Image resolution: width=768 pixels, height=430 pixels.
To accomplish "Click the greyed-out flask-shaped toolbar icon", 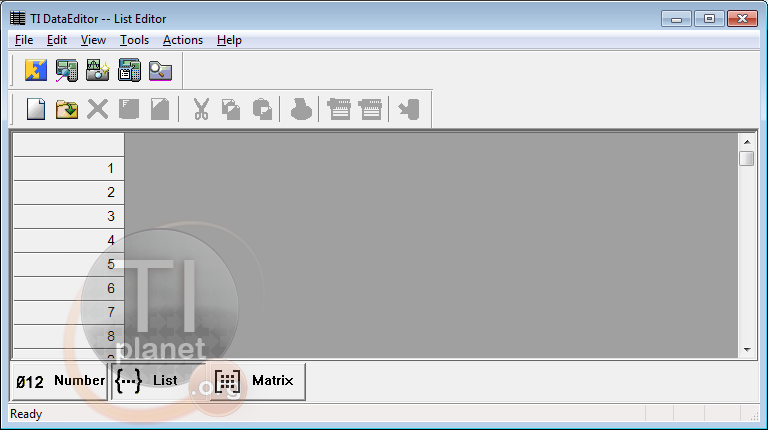I will coord(301,109).
